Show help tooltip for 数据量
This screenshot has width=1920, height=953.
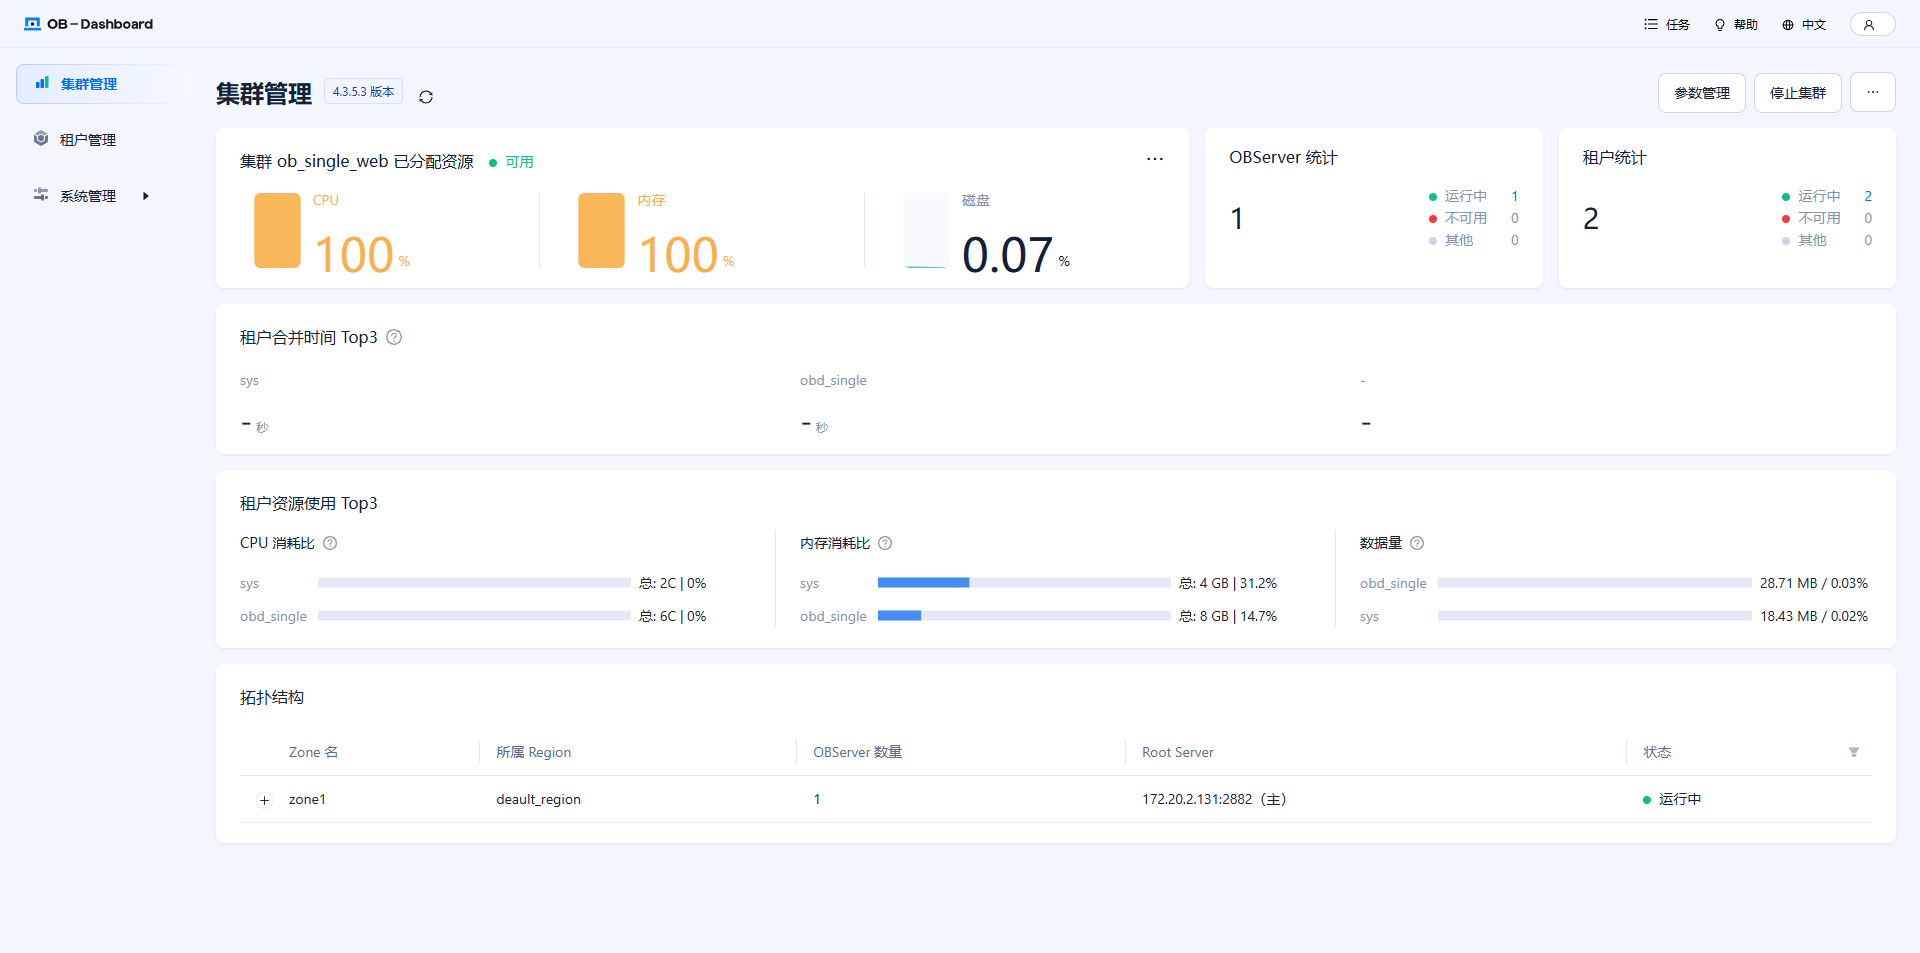point(1417,543)
